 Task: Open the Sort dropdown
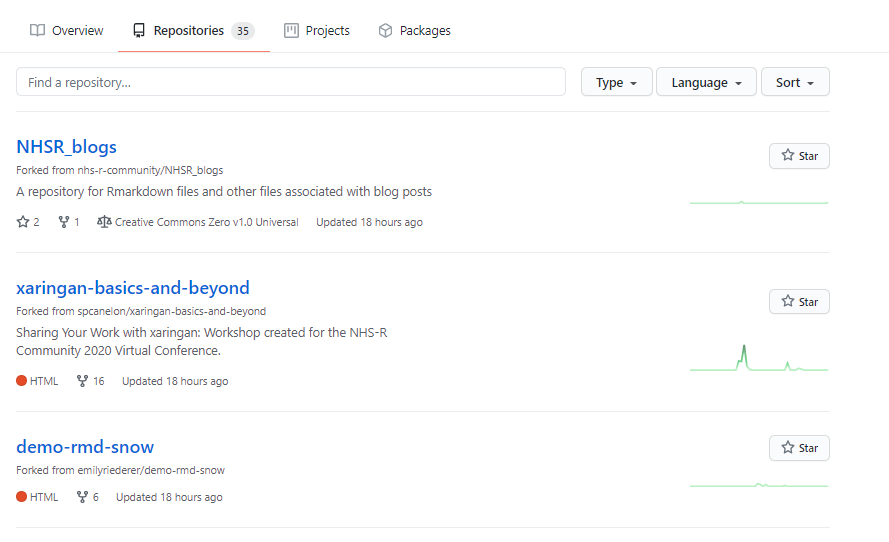tap(795, 82)
